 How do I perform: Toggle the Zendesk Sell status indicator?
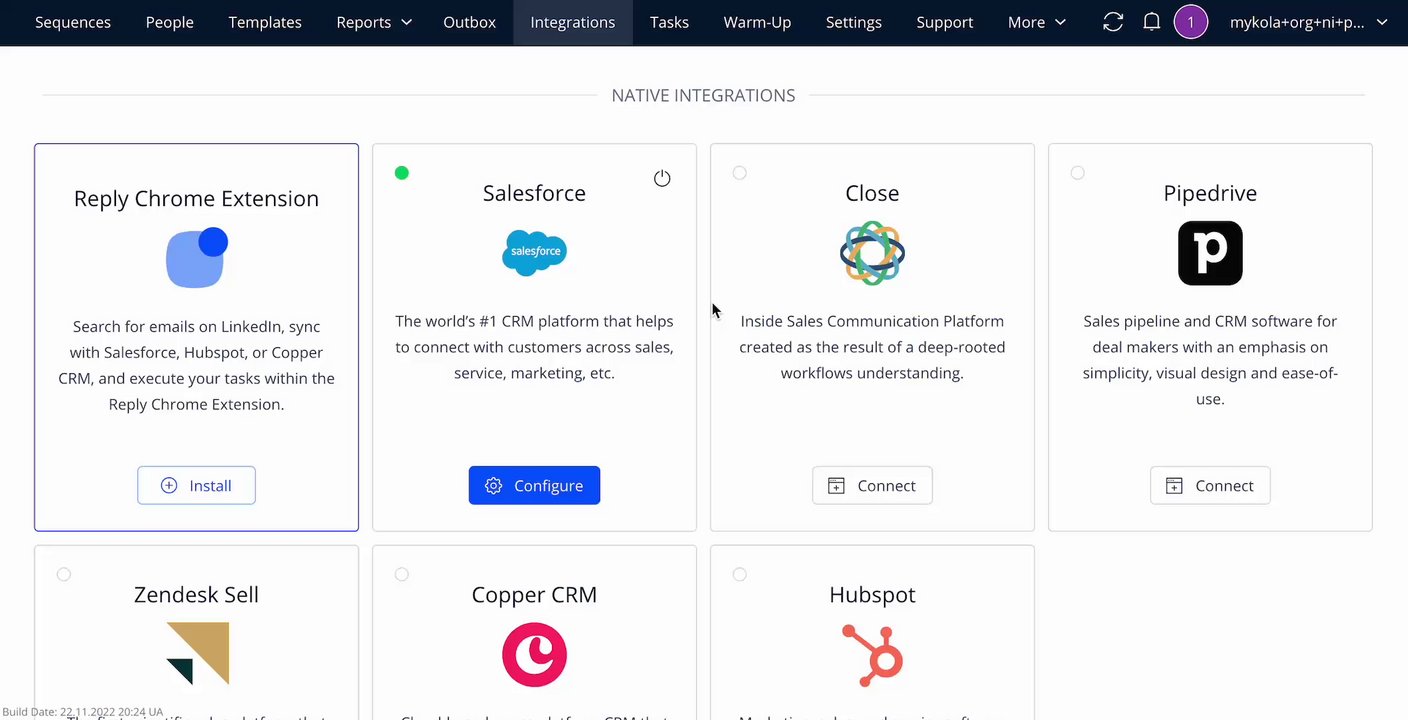64,574
